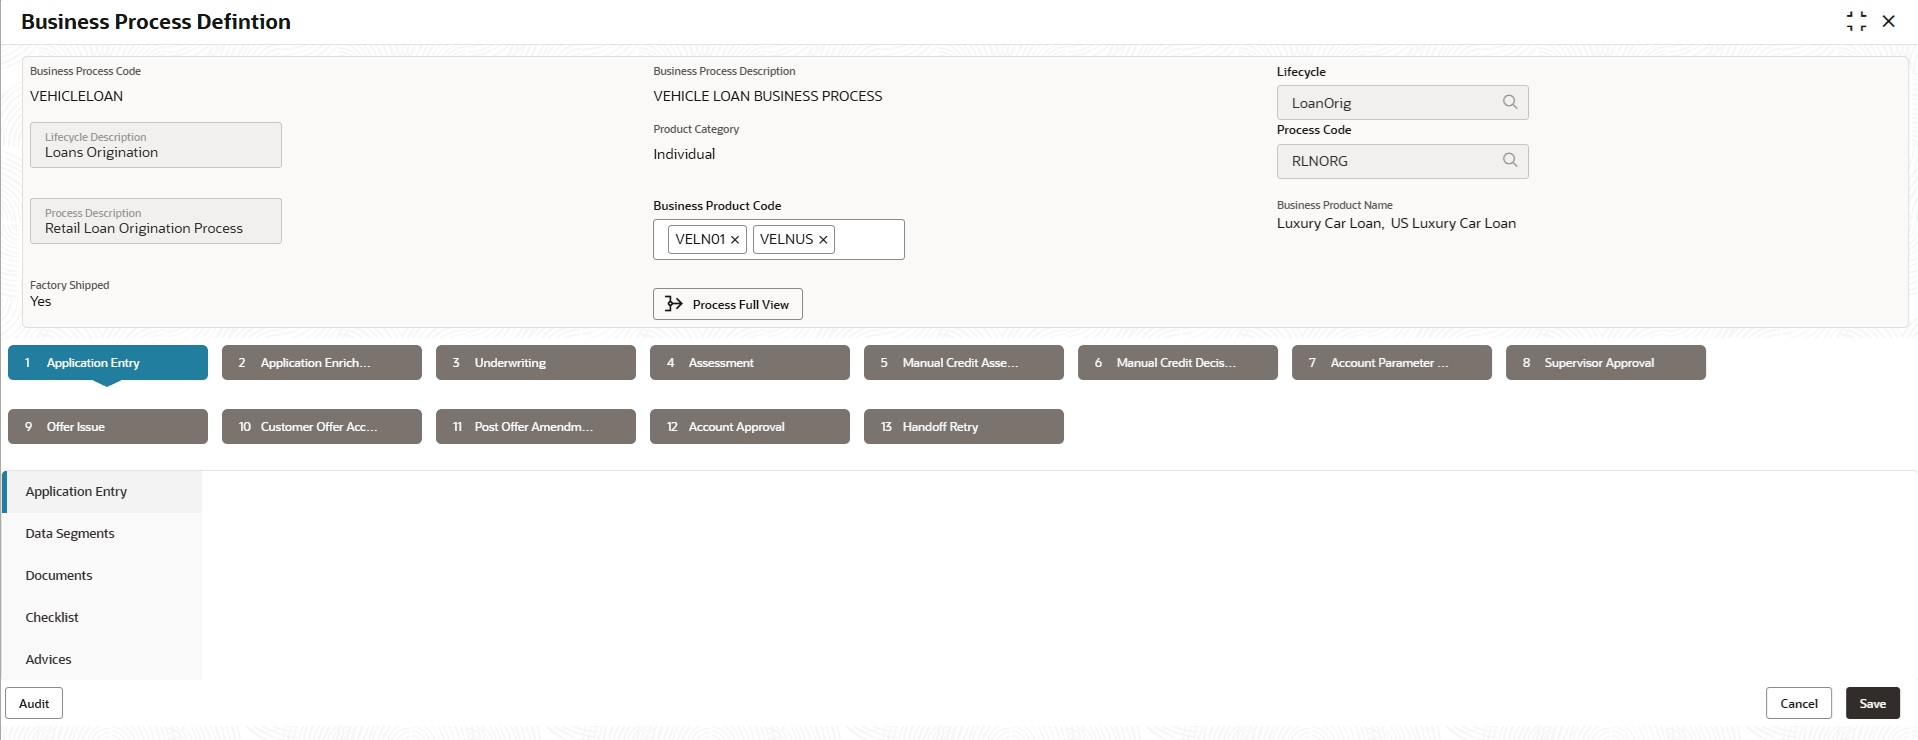Open the Process Full View
Image resolution: width=1918 pixels, height=740 pixels.
[x=728, y=304]
